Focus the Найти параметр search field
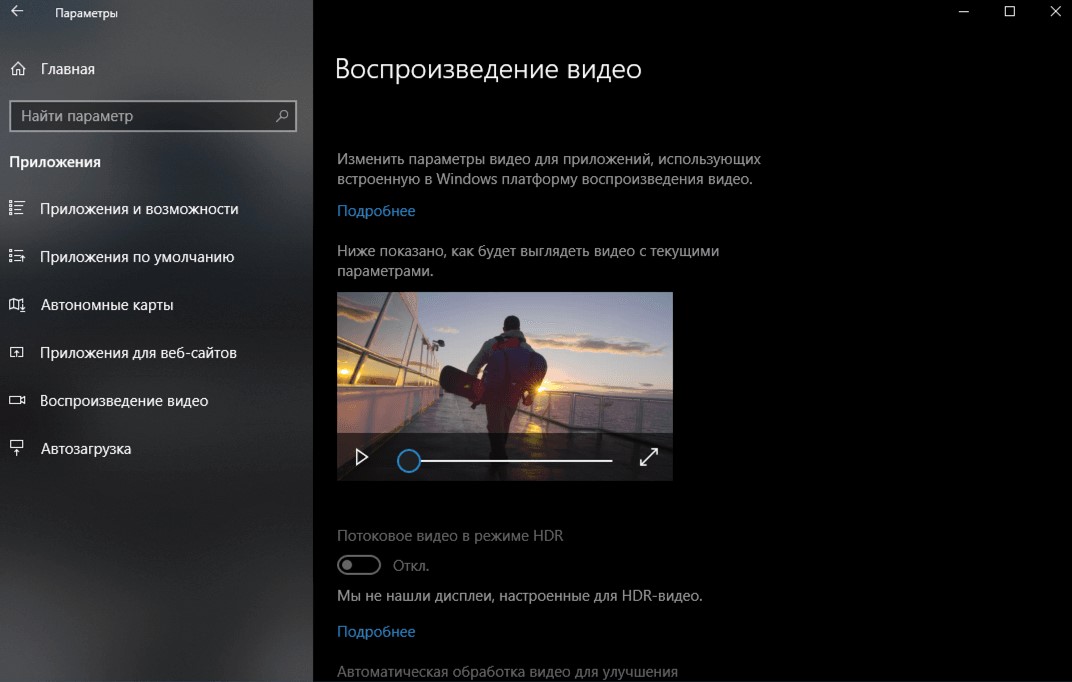This screenshot has width=1072, height=682. pyautogui.click(x=153, y=115)
